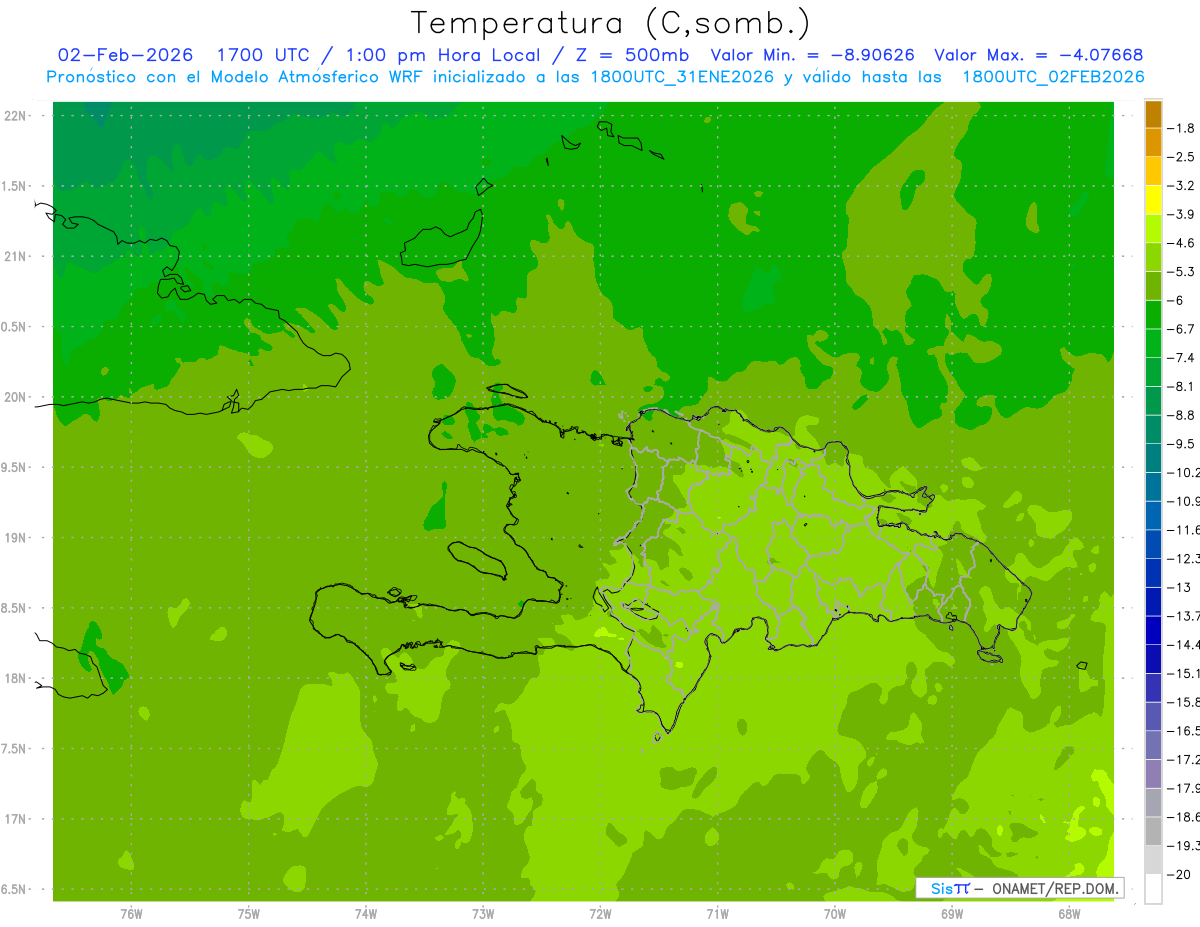Select the -8.1 colorbar value
The height and width of the screenshot is (927, 1200).
[1181, 386]
